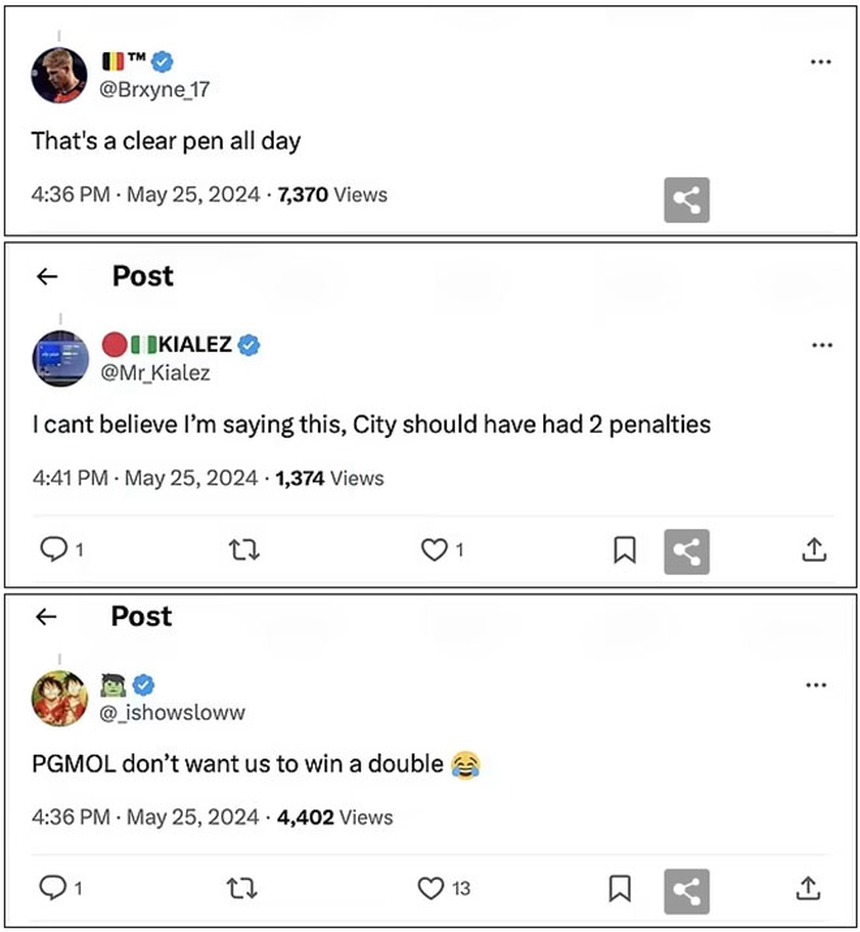
Task: Click gray share button on _ishowsloww post
Action: [x=686, y=889]
